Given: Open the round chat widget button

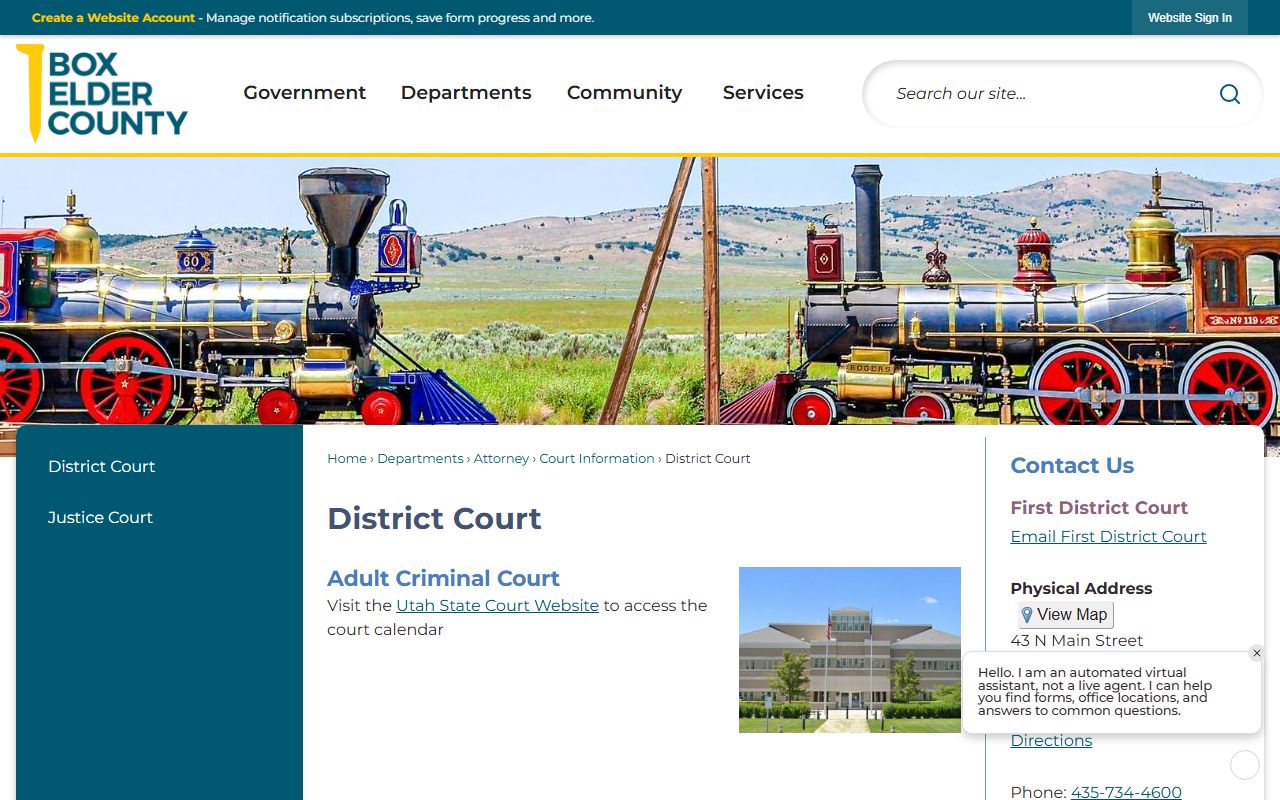Looking at the screenshot, I should (1245, 765).
